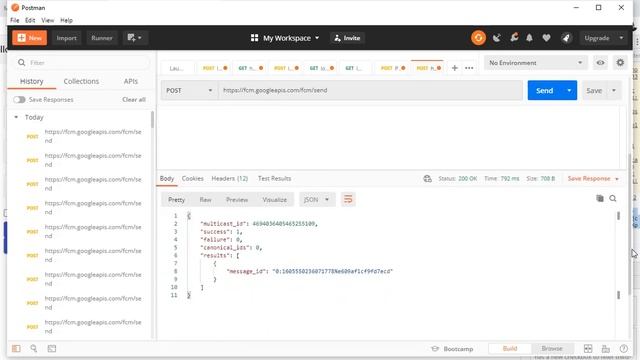
Task: Click the Import button
Action: 66,38
